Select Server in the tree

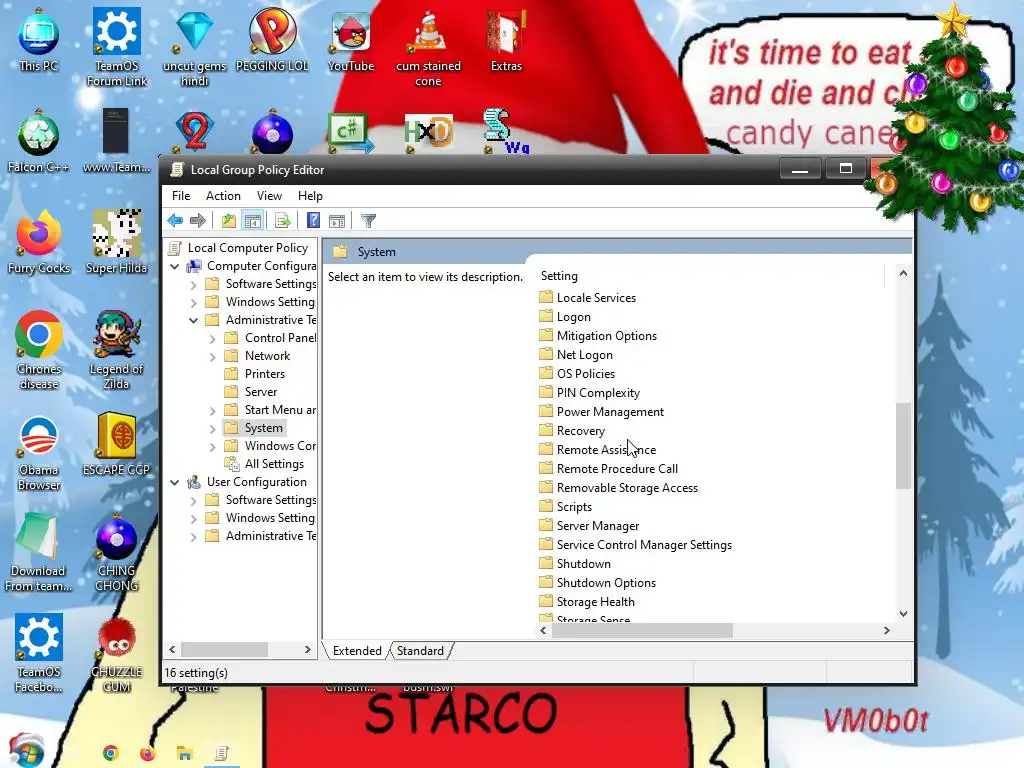pos(261,392)
